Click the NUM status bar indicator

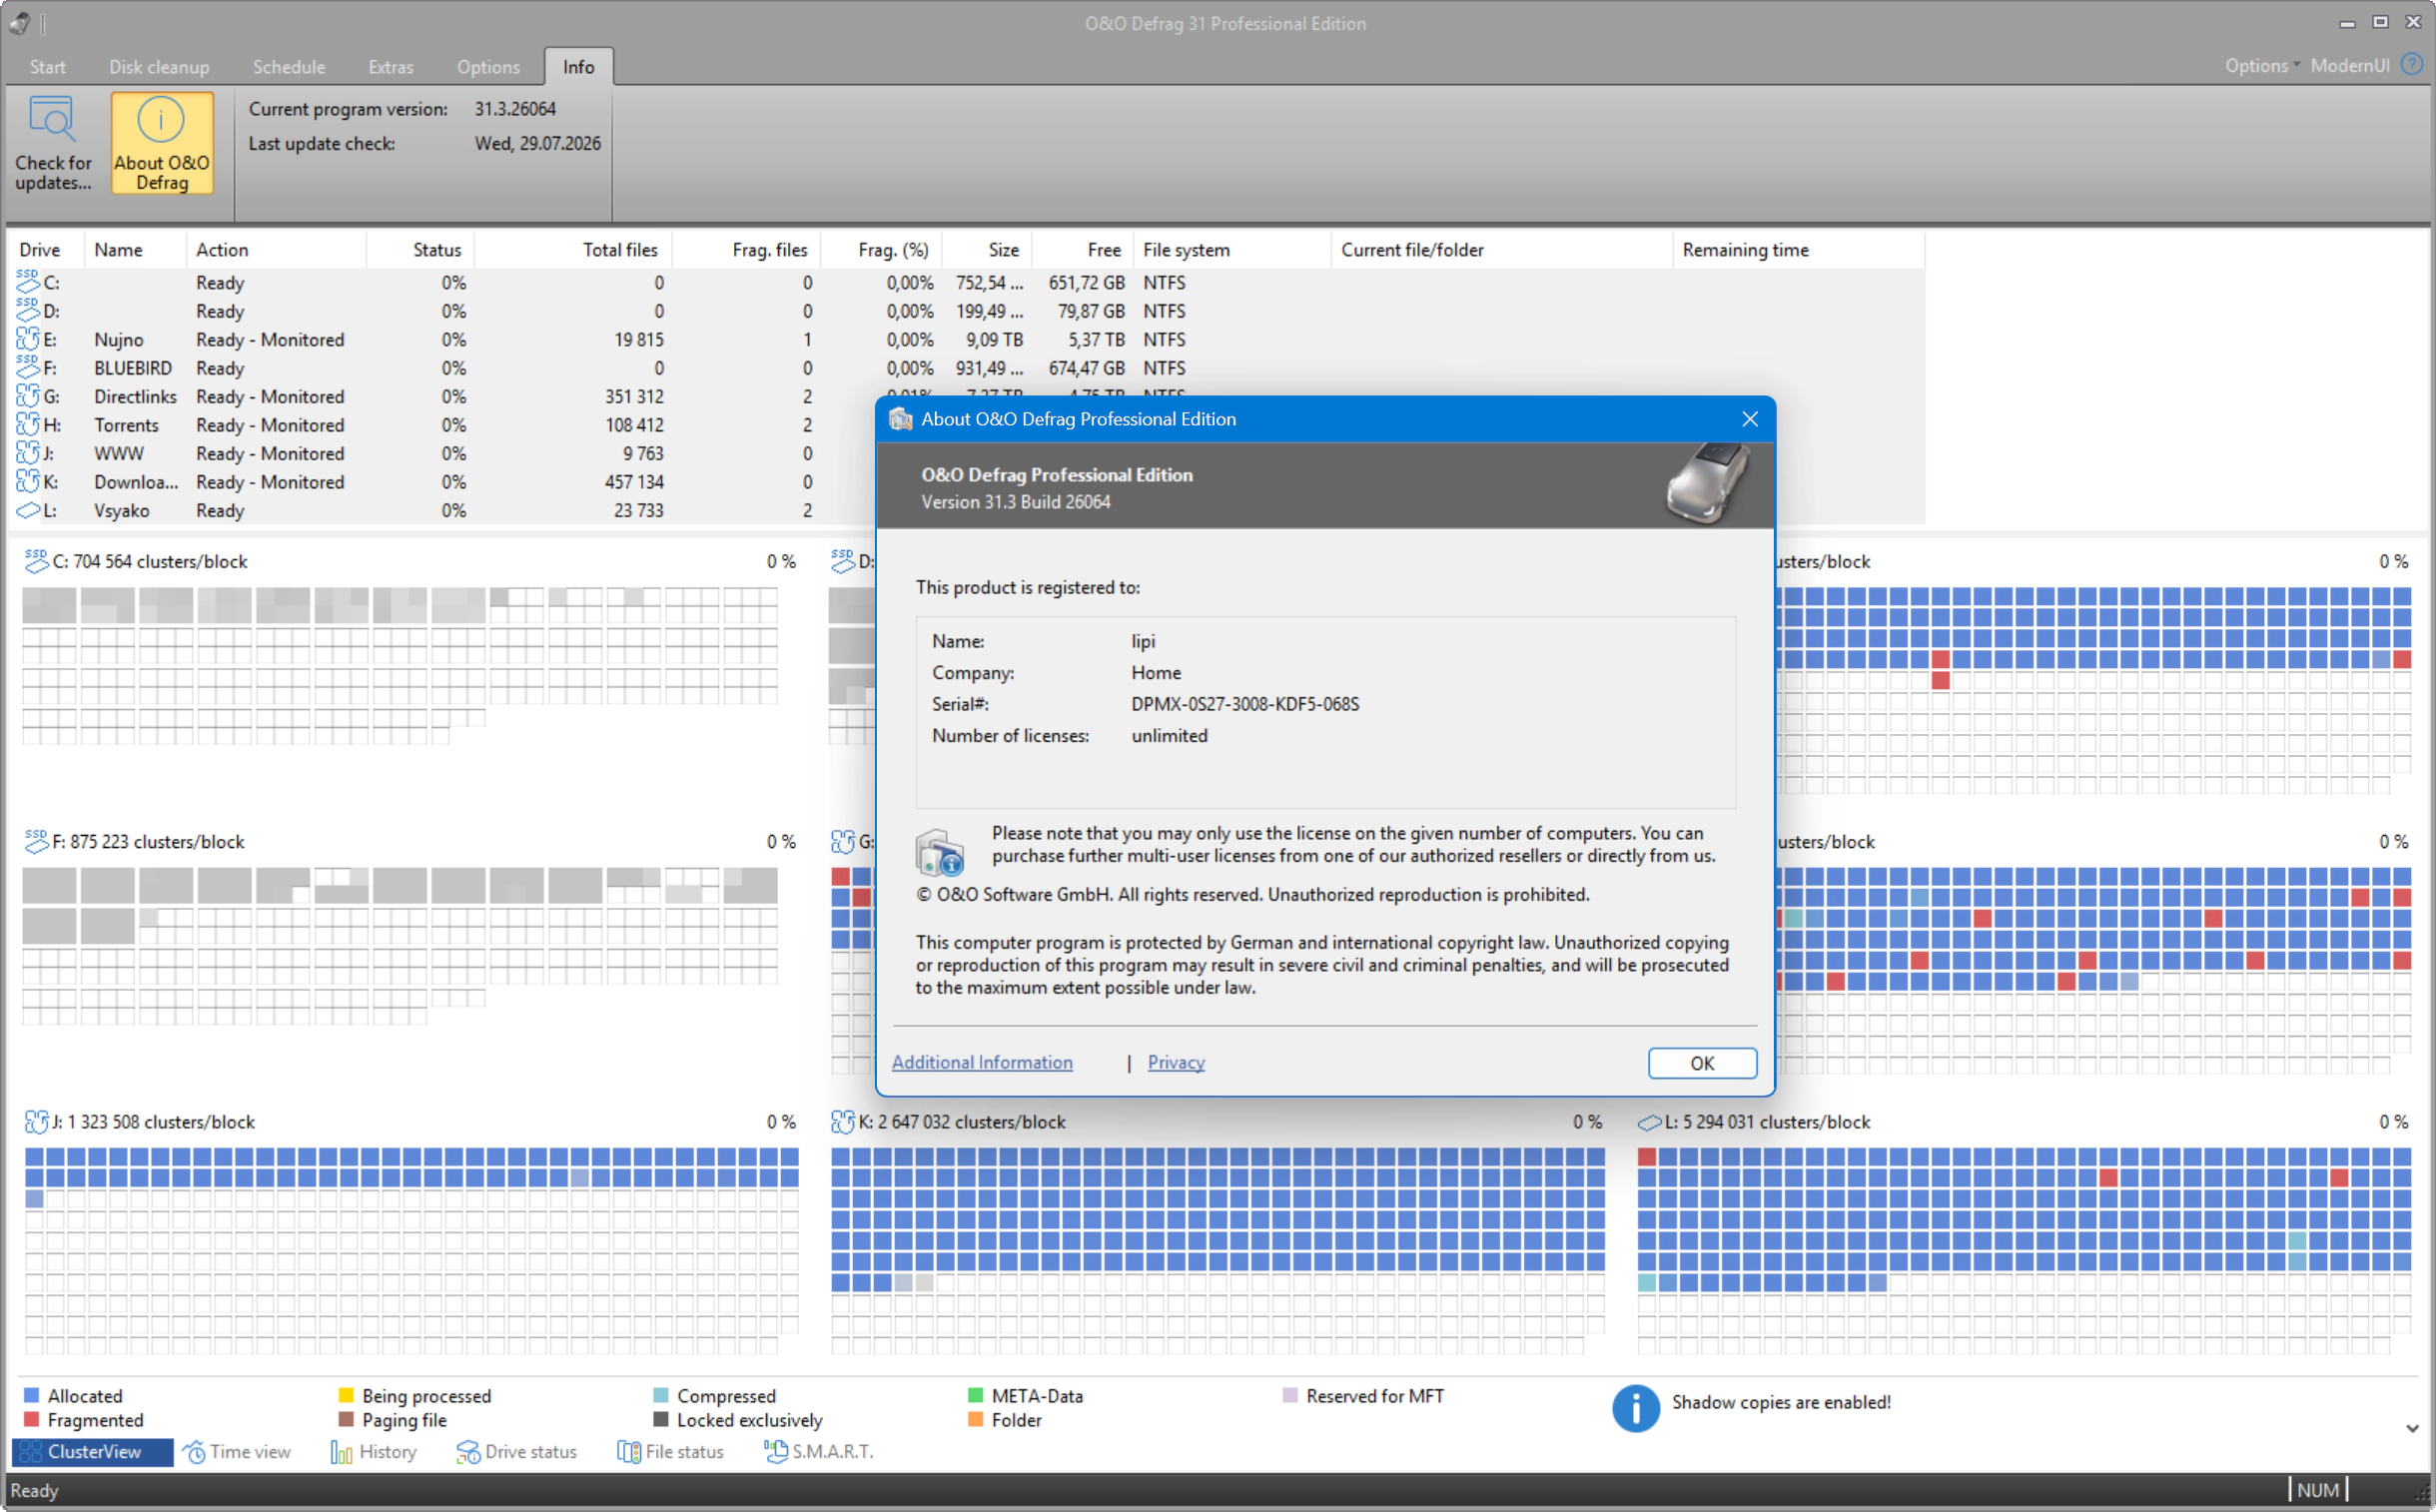(2318, 1490)
